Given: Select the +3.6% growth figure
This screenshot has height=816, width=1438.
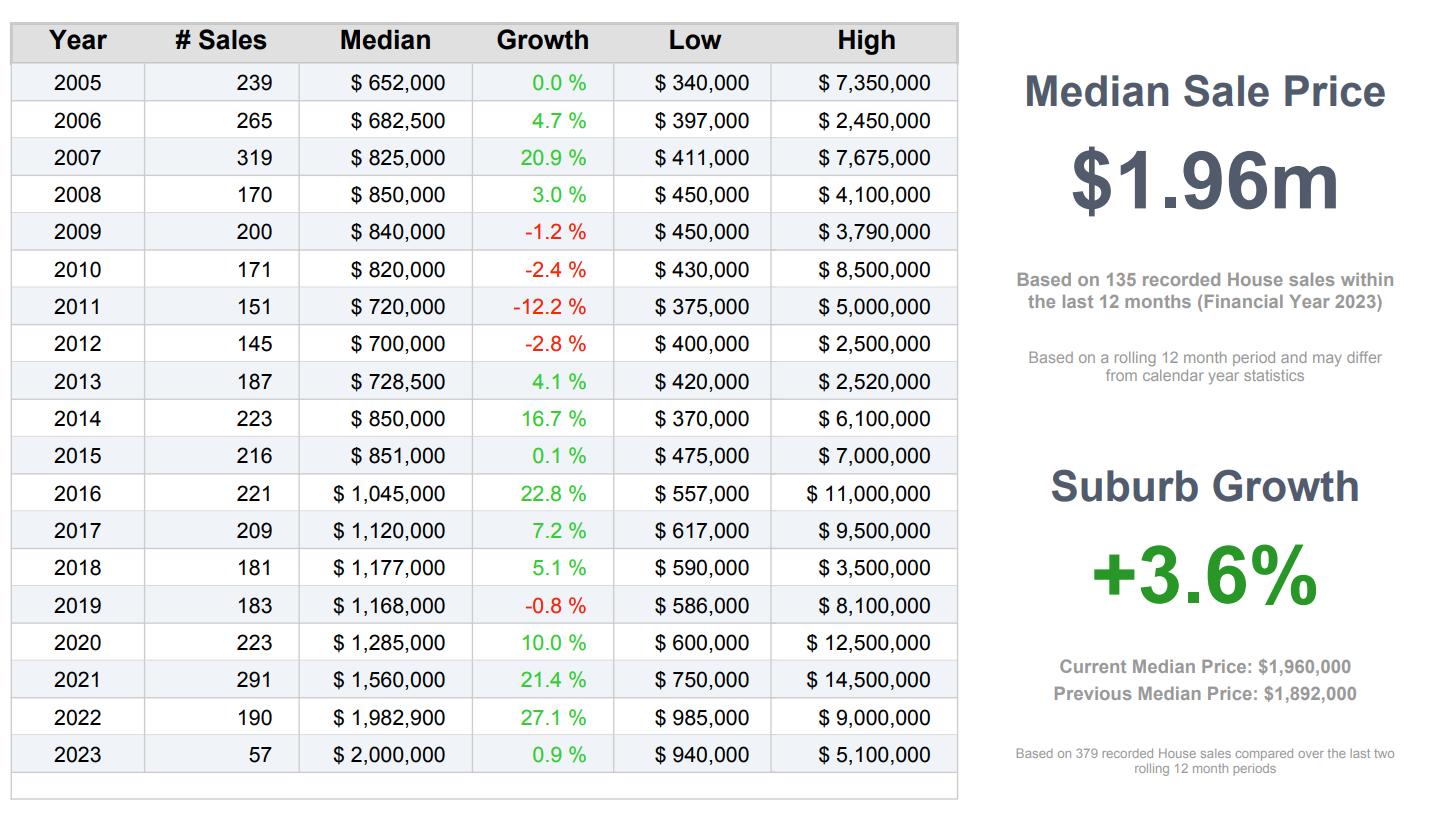Looking at the screenshot, I should click(1204, 576).
